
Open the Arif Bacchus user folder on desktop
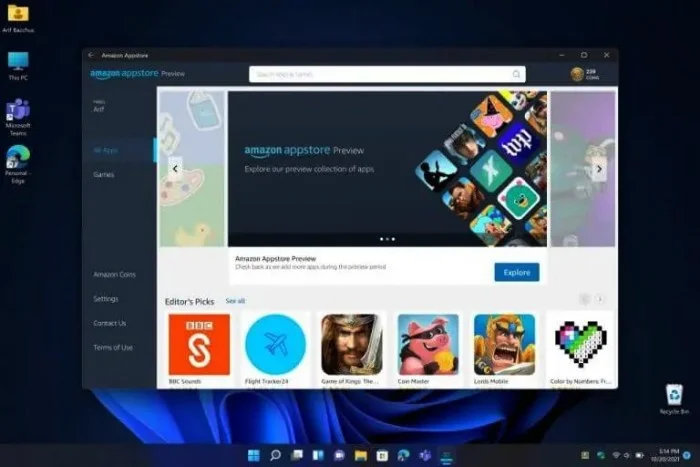(x=18, y=19)
